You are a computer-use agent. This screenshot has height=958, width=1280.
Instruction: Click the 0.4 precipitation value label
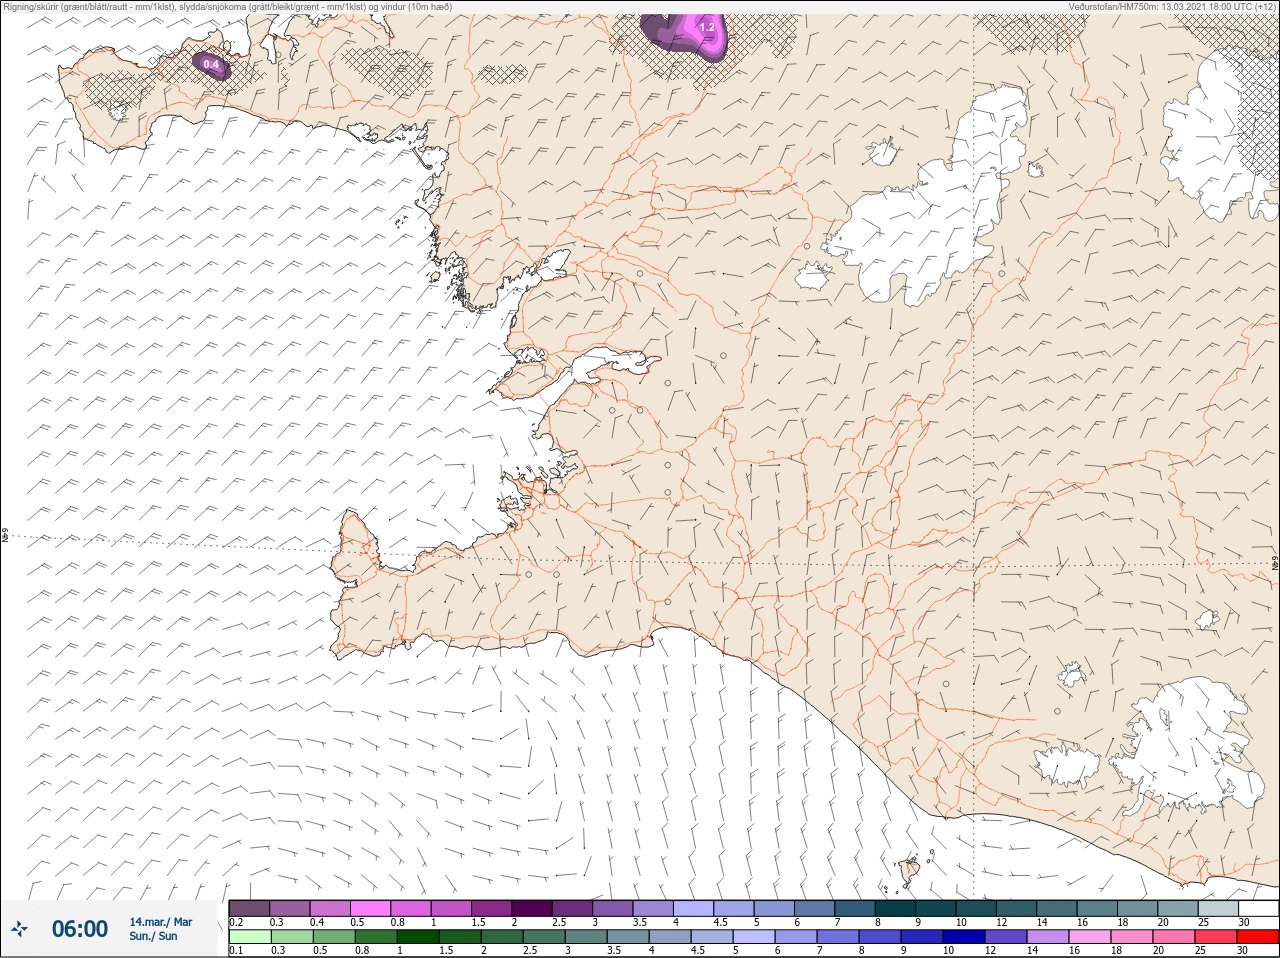coord(211,64)
